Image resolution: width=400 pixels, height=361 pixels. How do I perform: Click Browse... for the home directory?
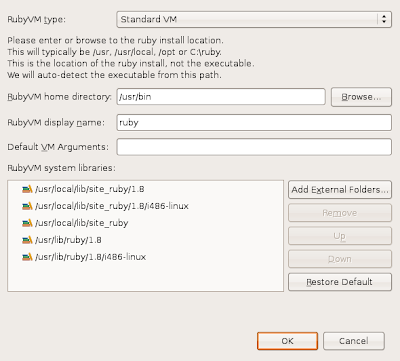tap(361, 97)
